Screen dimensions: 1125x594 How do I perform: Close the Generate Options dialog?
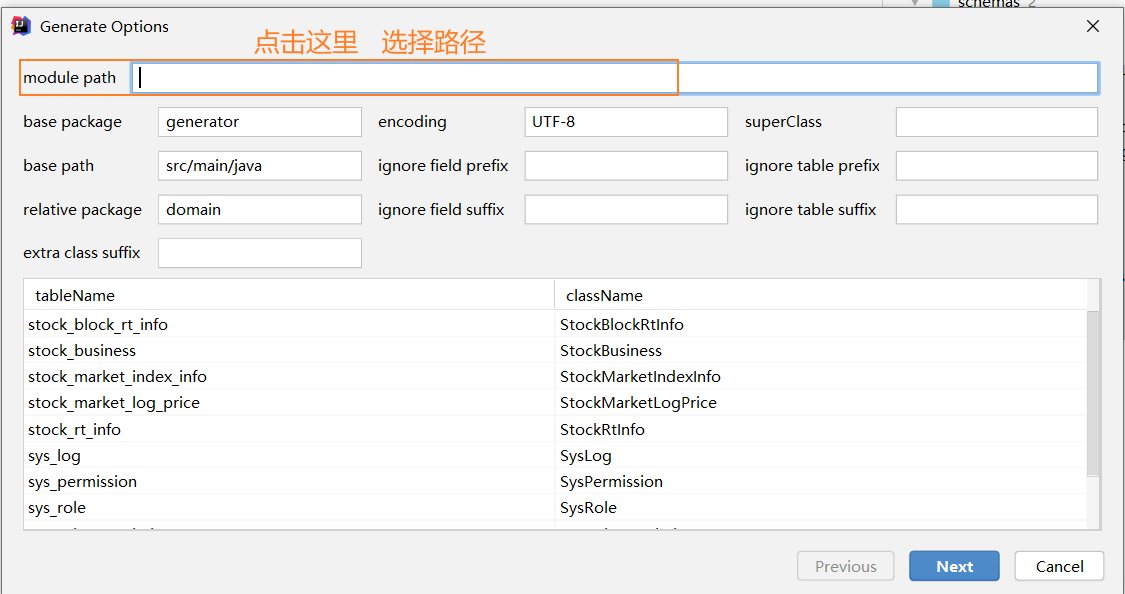tap(1093, 27)
